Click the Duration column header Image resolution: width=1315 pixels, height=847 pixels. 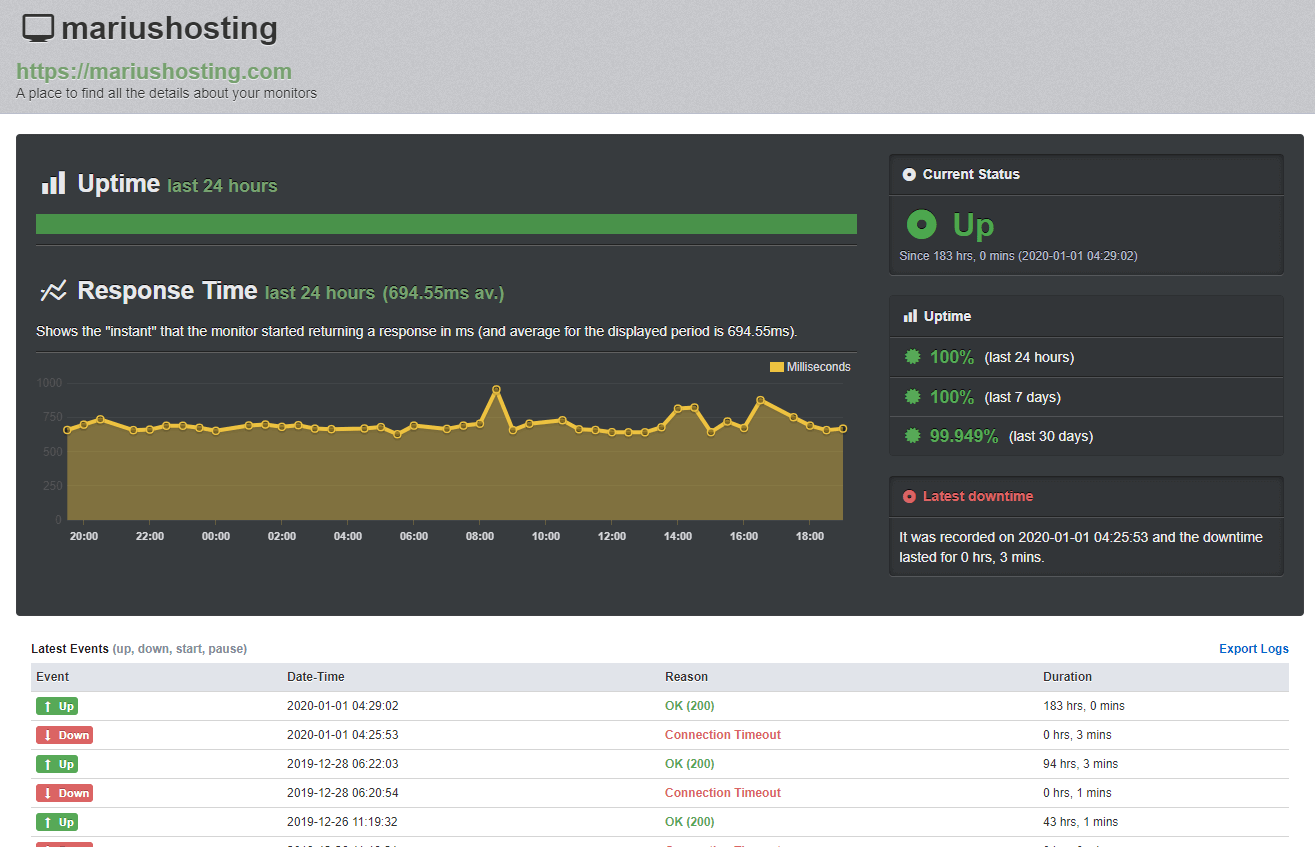pos(1068,677)
